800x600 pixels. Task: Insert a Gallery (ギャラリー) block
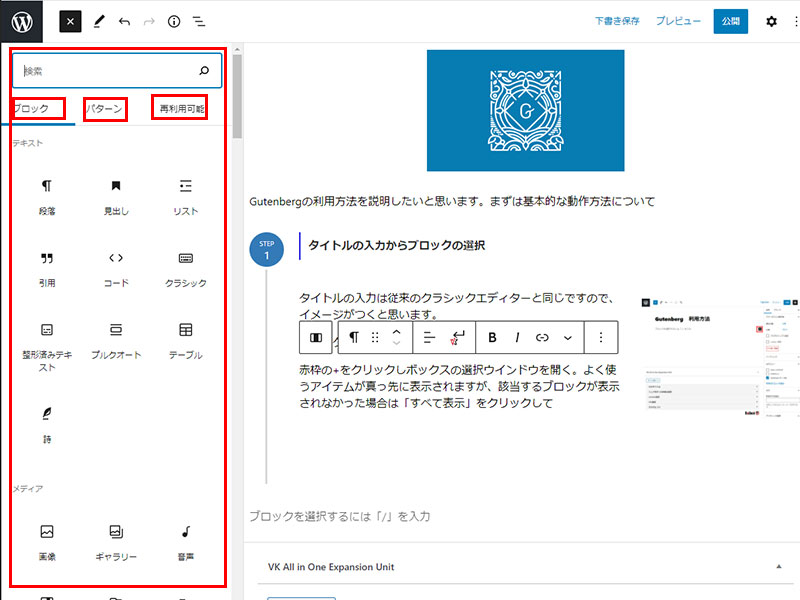pyautogui.click(x=116, y=540)
